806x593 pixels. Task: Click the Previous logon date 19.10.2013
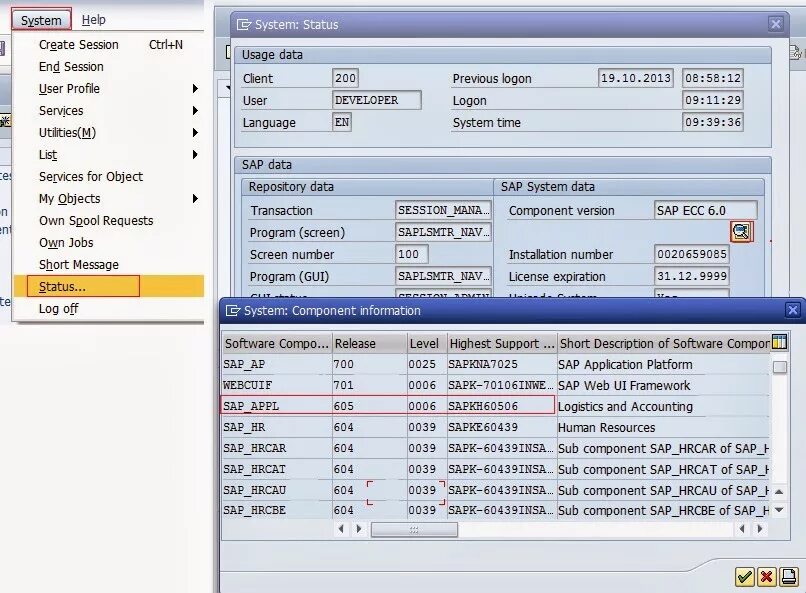pos(636,78)
